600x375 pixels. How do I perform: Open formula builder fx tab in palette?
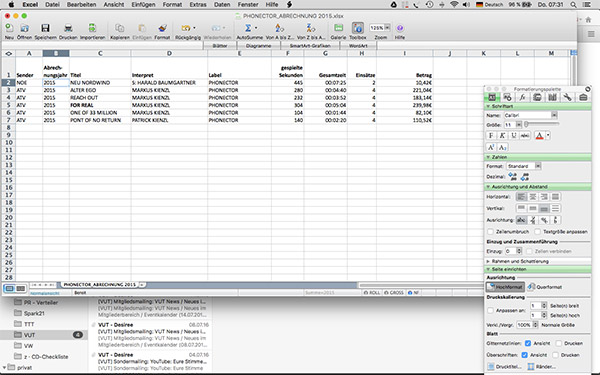[x=522, y=97]
